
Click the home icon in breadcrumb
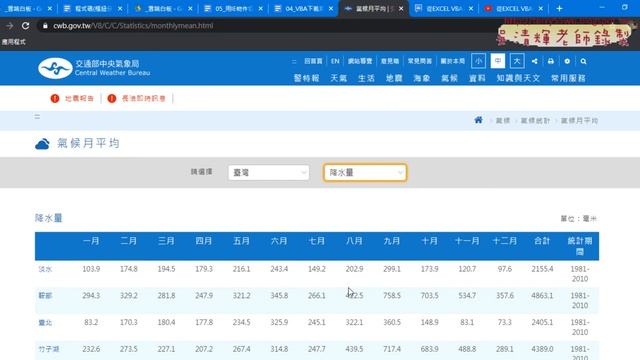[x=478, y=120]
